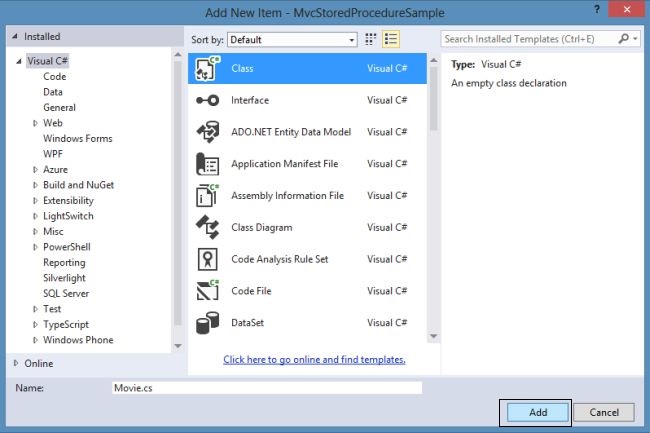Screen dimensions: 650x433
Task: Click the Cancel button
Action: pyautogui.click(x=604, y=412)
